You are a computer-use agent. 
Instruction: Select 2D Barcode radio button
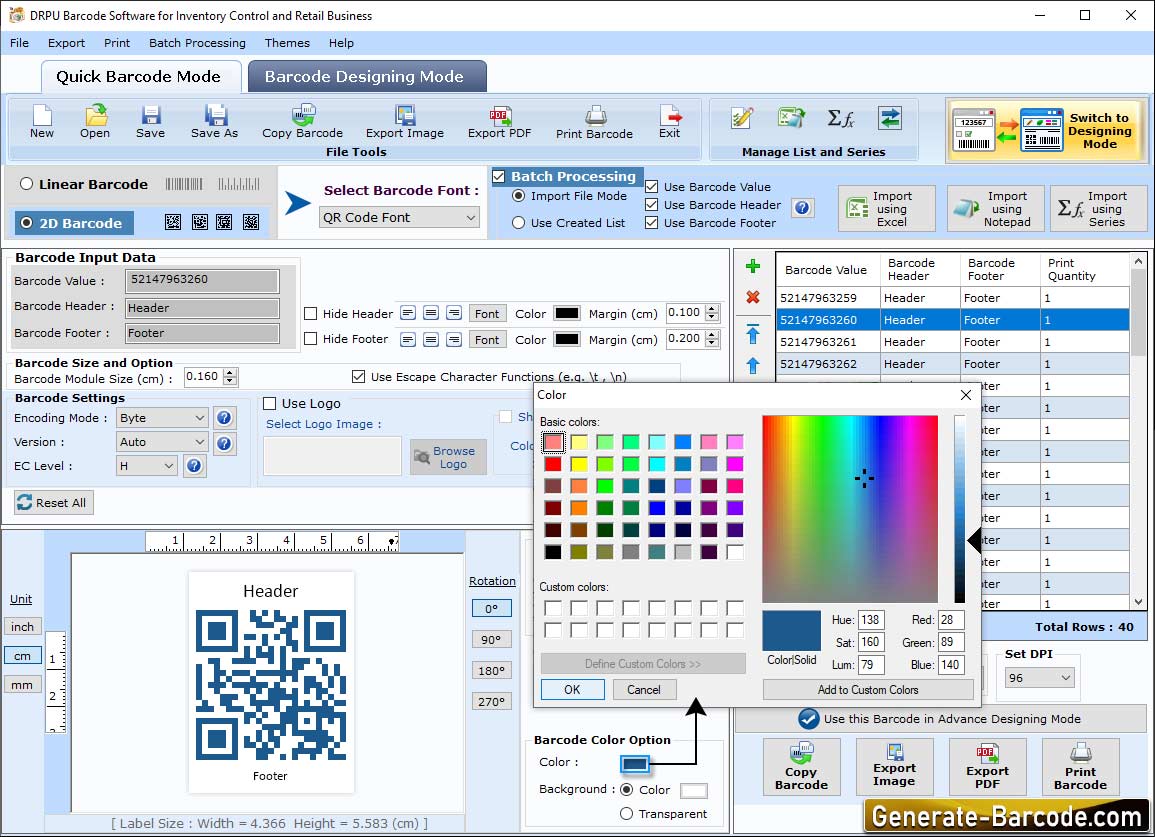[27, 223]
